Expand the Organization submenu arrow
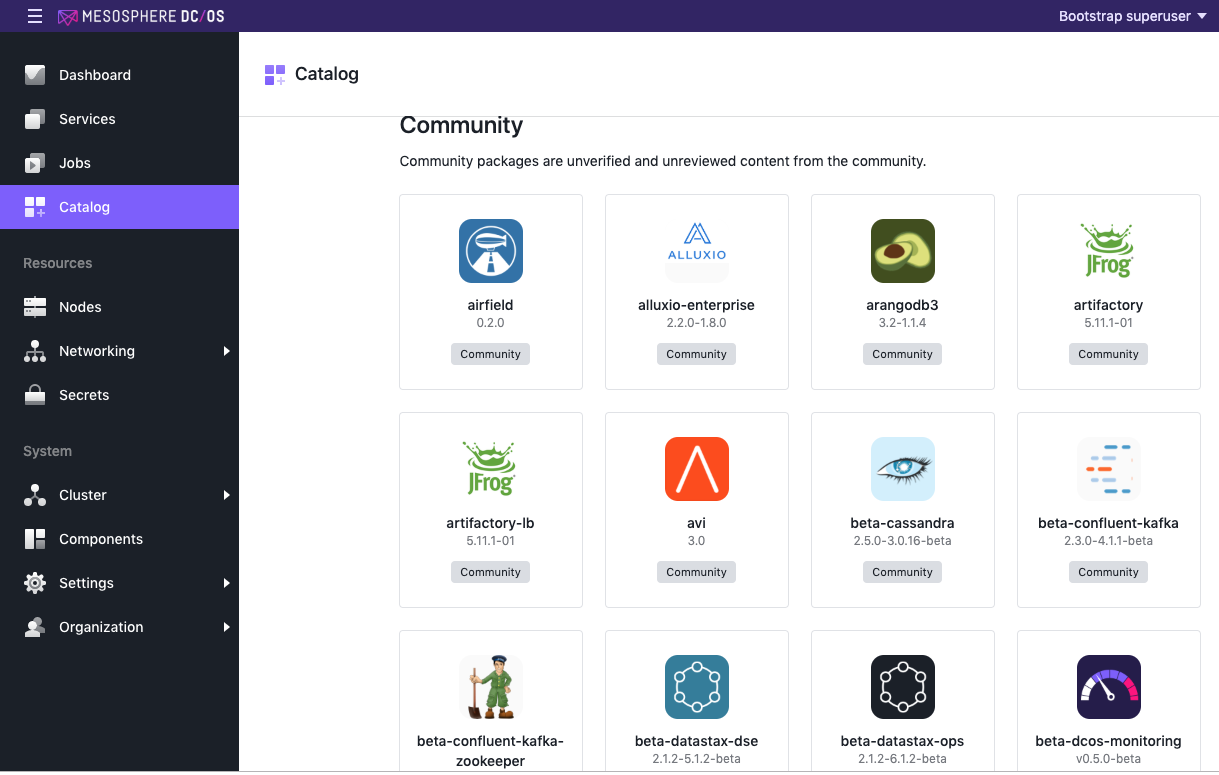The height and width of the screenshot is (775, 1219). coord(227,627)
